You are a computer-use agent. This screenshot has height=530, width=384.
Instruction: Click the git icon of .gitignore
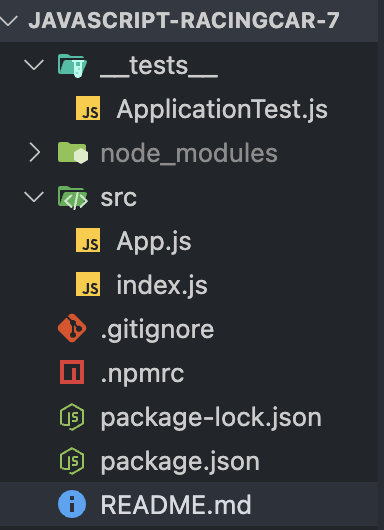tap(72, 328)
